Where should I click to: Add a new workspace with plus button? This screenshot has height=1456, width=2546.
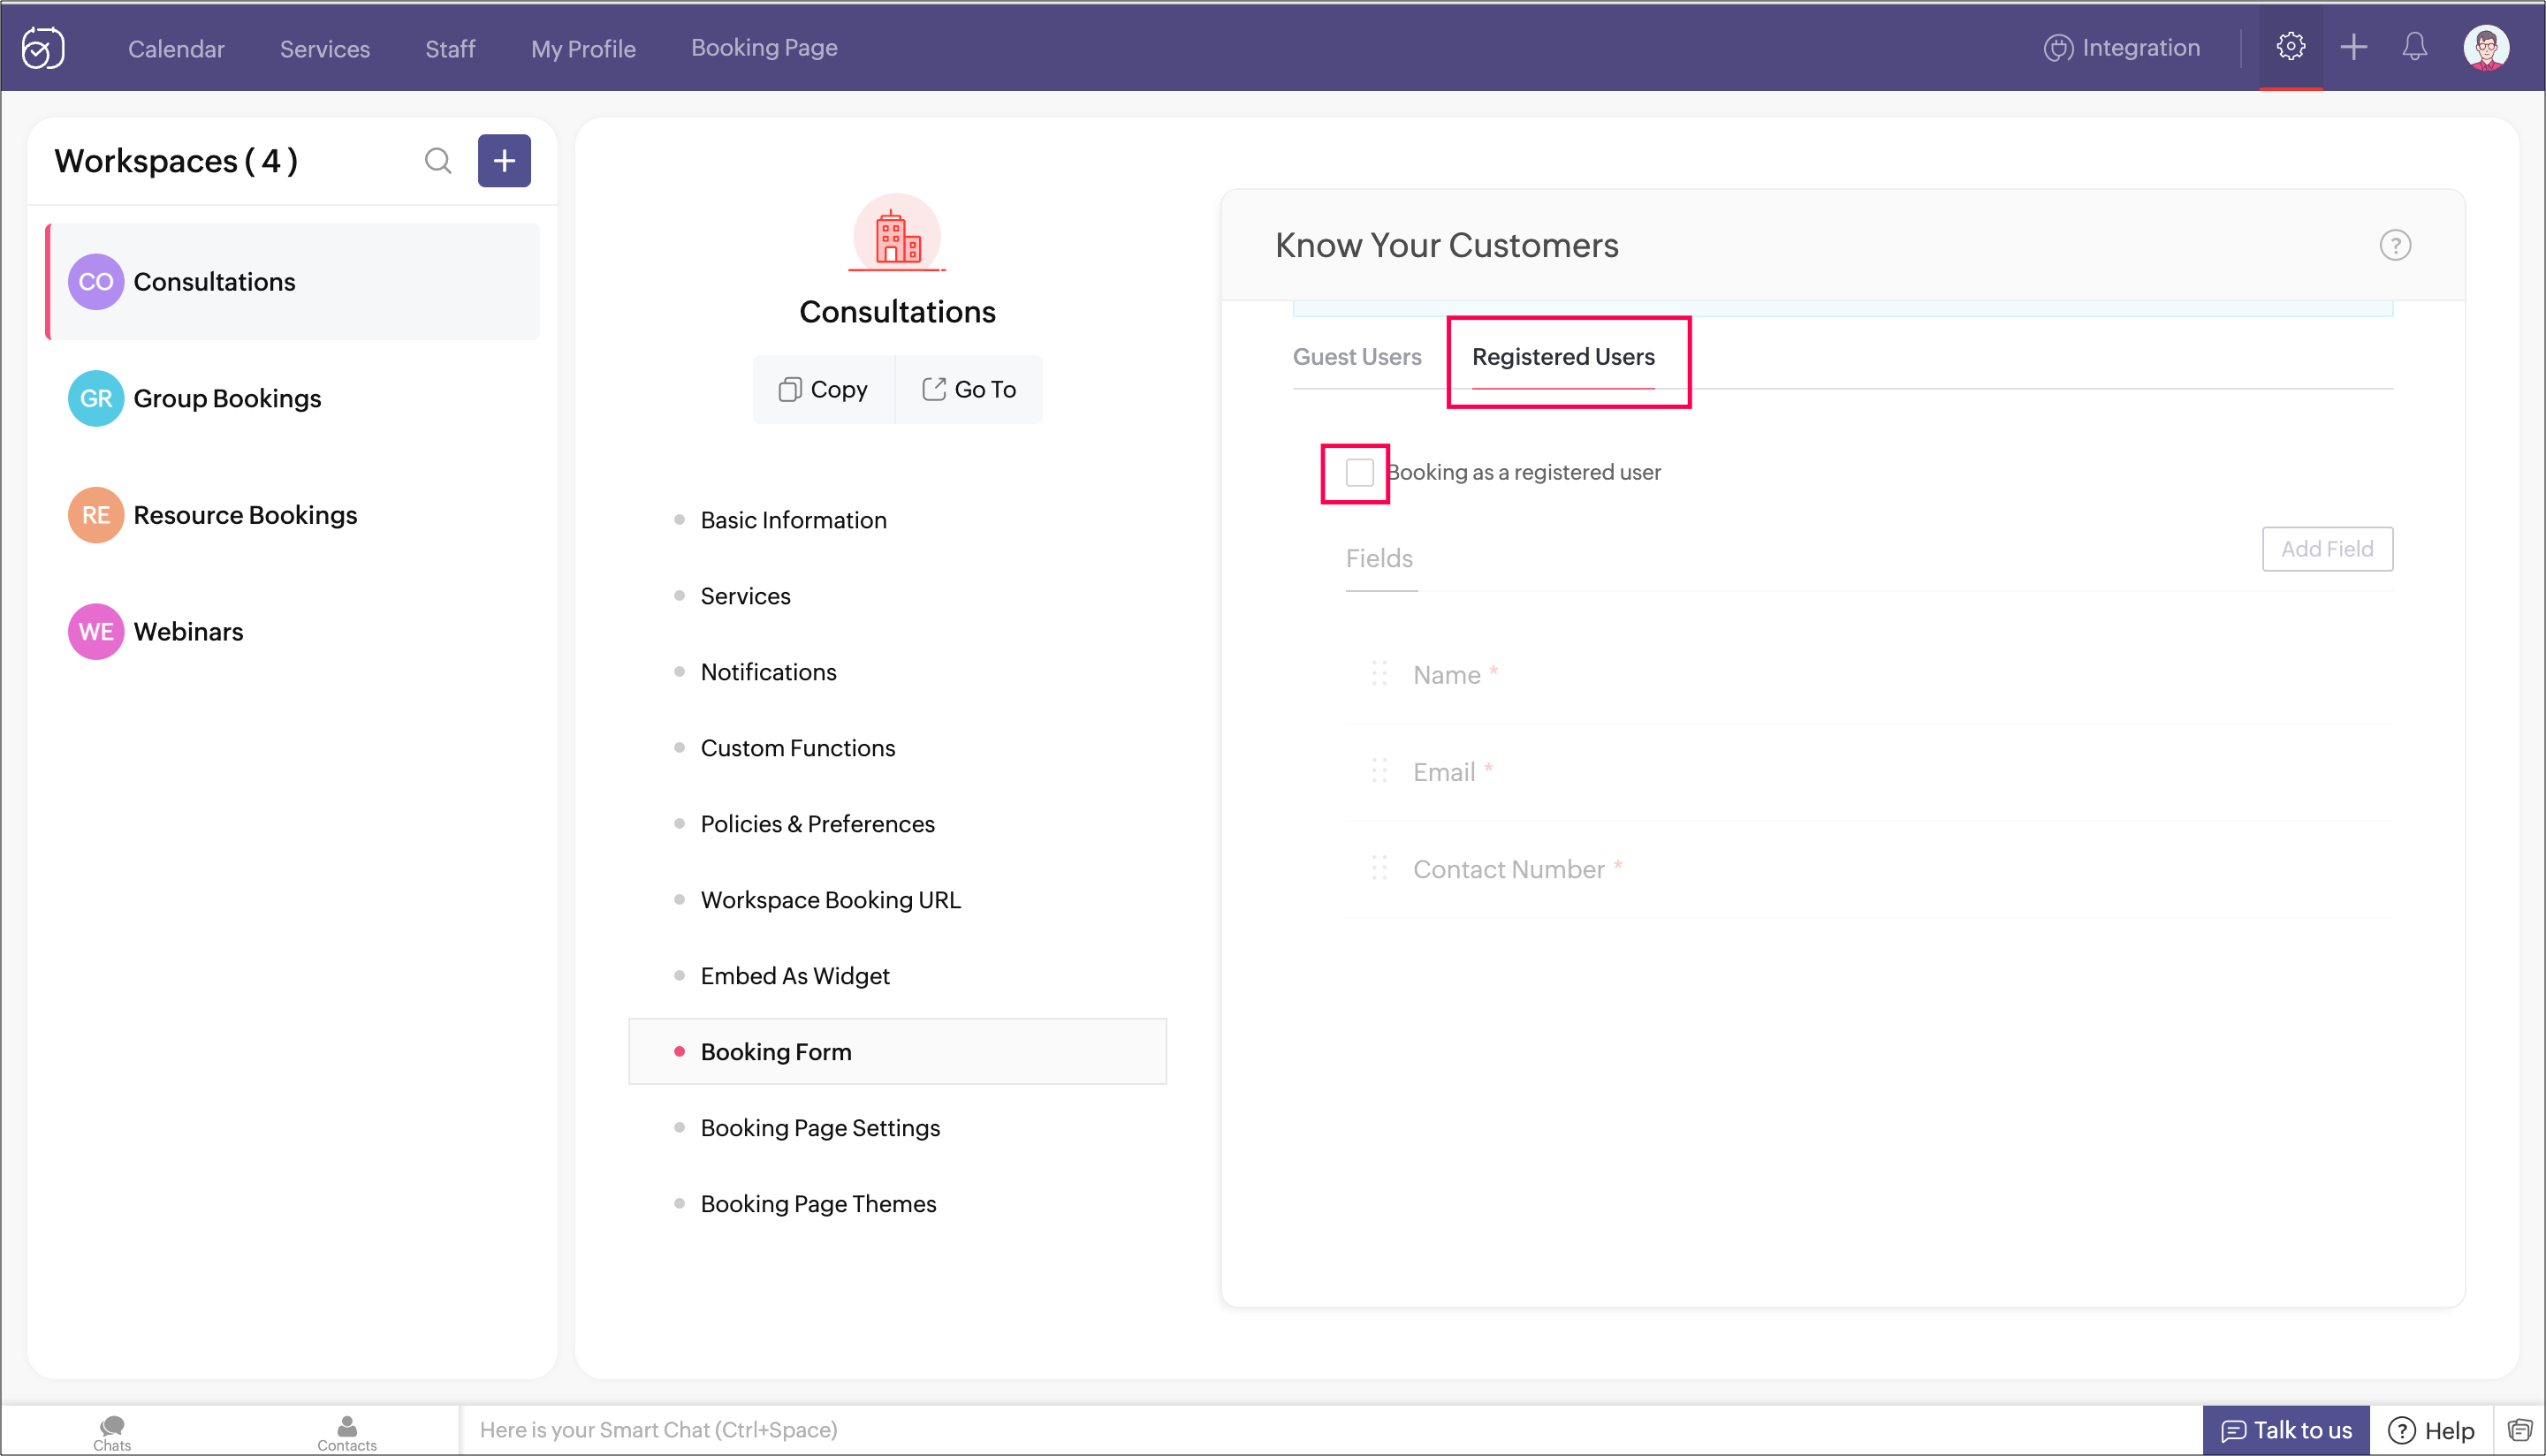click(x=504, y=160)
